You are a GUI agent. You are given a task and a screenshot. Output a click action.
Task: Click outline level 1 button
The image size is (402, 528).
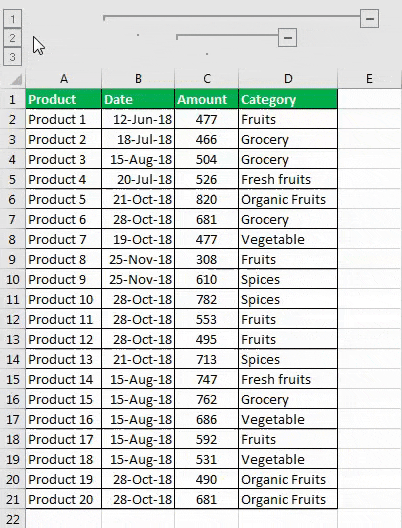[x=12, y=19]
